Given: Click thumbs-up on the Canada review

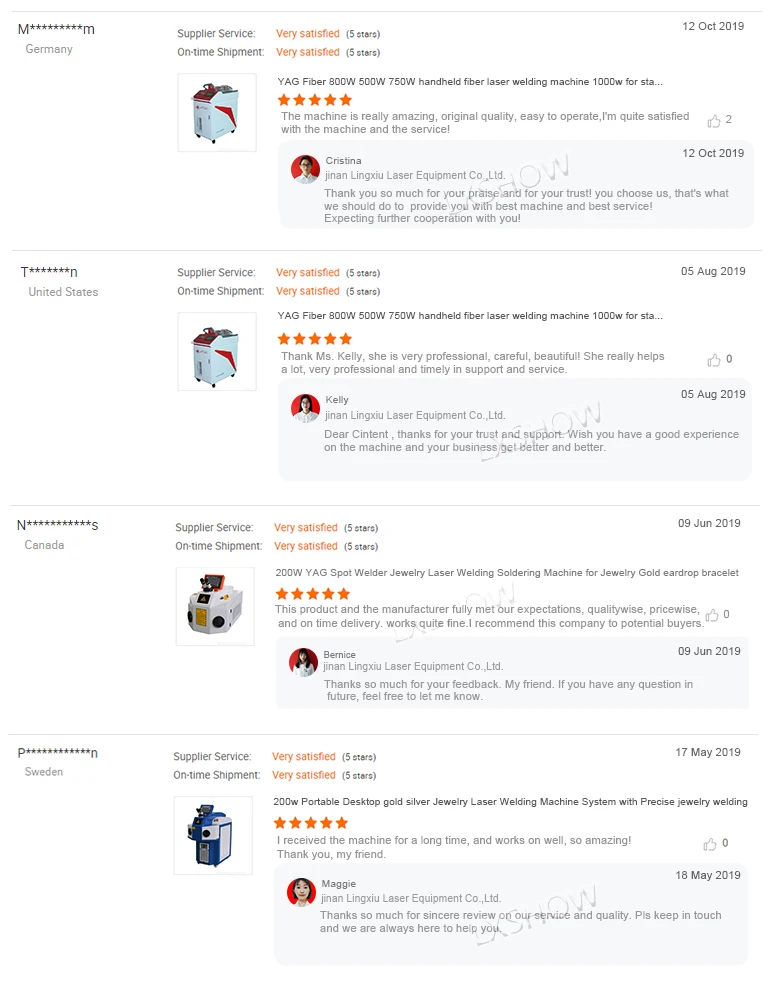Looking at the screenshot, I should click(712, 616).
